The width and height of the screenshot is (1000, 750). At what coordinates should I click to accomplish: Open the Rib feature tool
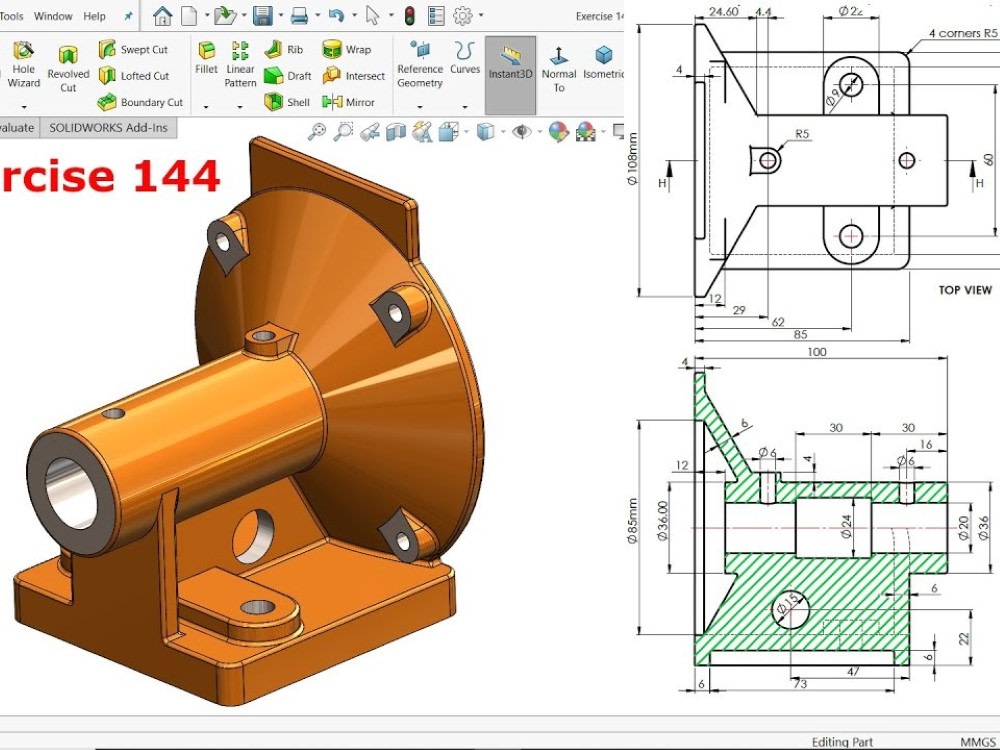click(283, 48)
